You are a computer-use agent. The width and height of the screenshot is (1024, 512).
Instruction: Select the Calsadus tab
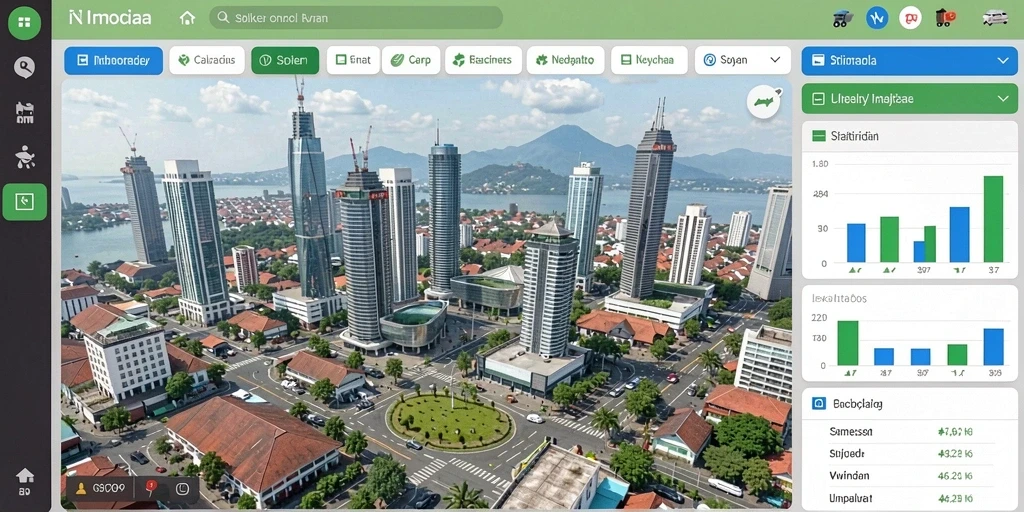point(207,60)
